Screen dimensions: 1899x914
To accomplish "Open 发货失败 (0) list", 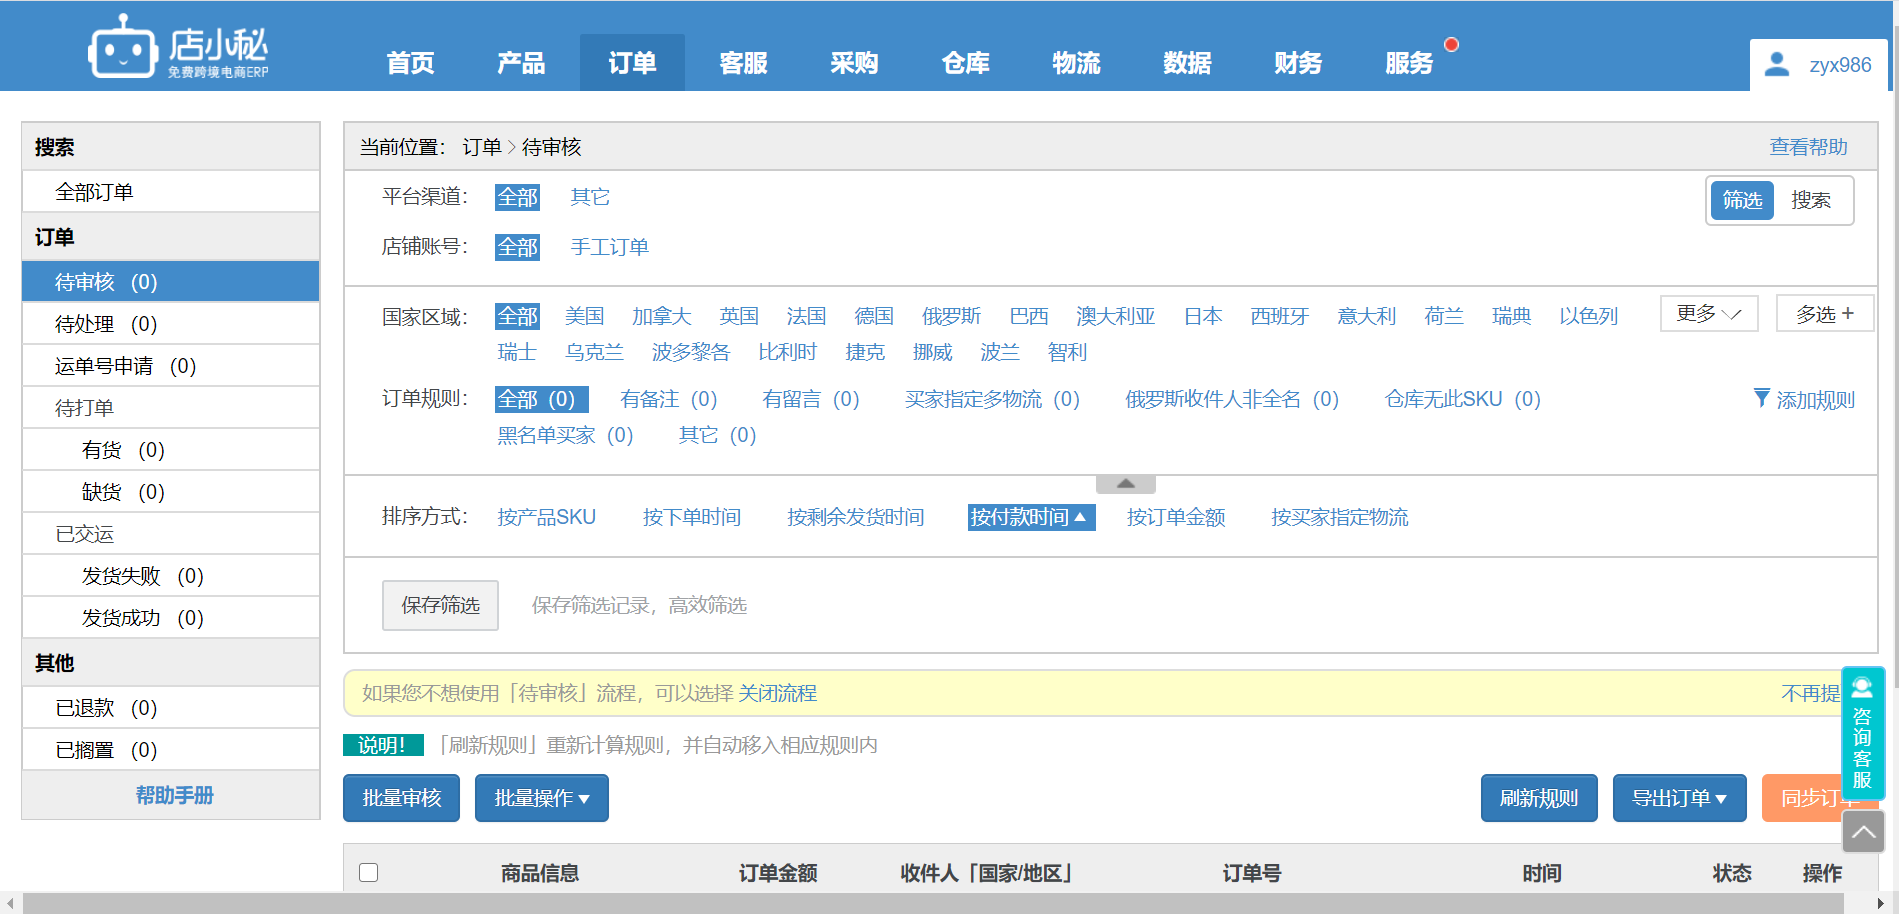I will pyautogui.click(x=171, y=575).
